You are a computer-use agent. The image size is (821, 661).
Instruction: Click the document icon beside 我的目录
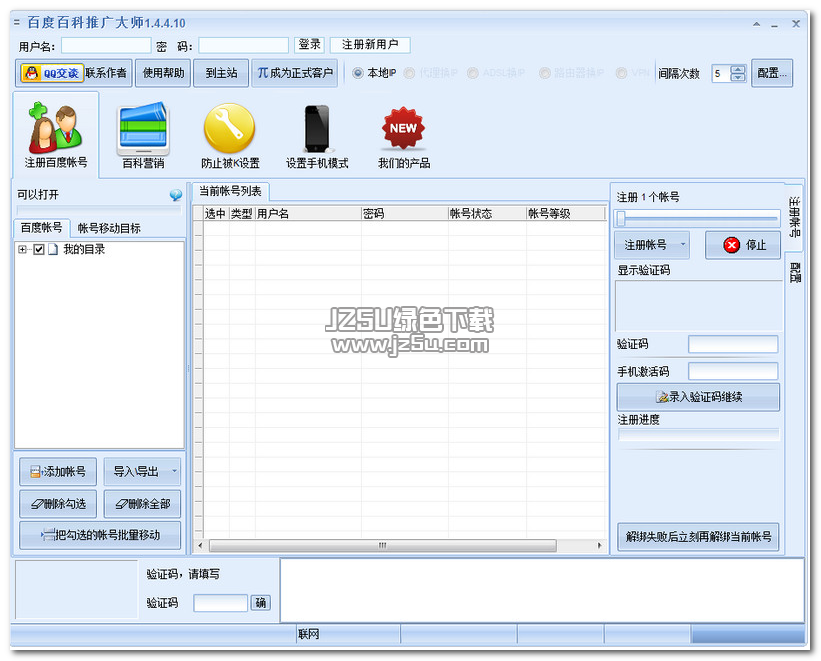pos(53,249)
